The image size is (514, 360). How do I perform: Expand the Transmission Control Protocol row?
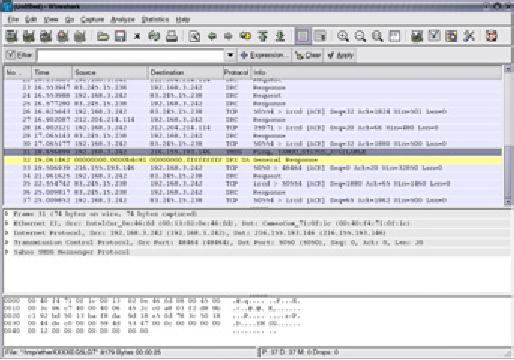pyautogui.click(x=6, y=242)
